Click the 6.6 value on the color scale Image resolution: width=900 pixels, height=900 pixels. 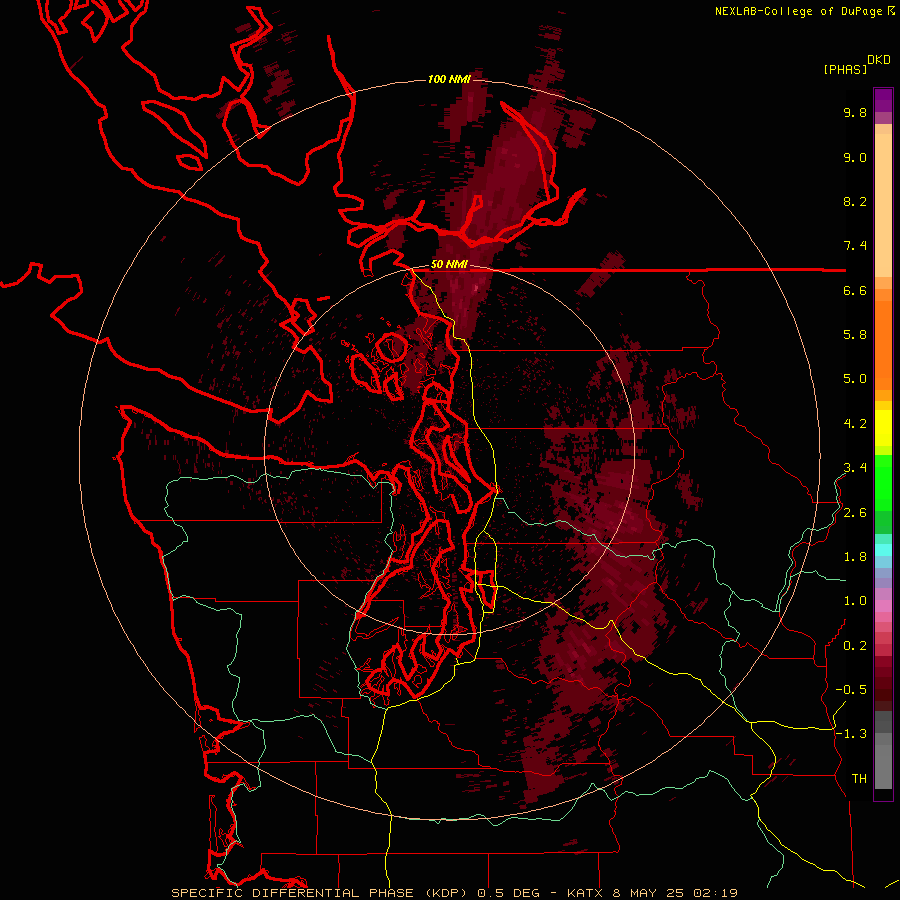tap(855, 290)
